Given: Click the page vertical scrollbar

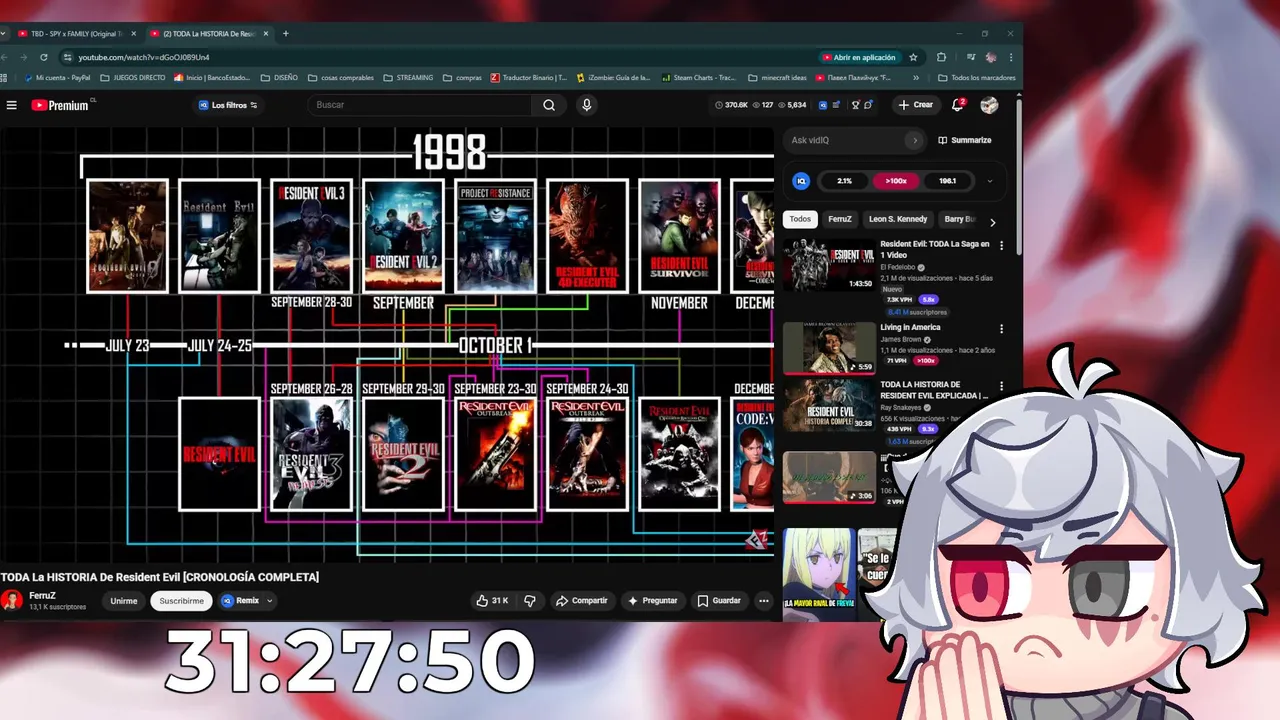Looking at the screenshot, I should (1018, 175).
